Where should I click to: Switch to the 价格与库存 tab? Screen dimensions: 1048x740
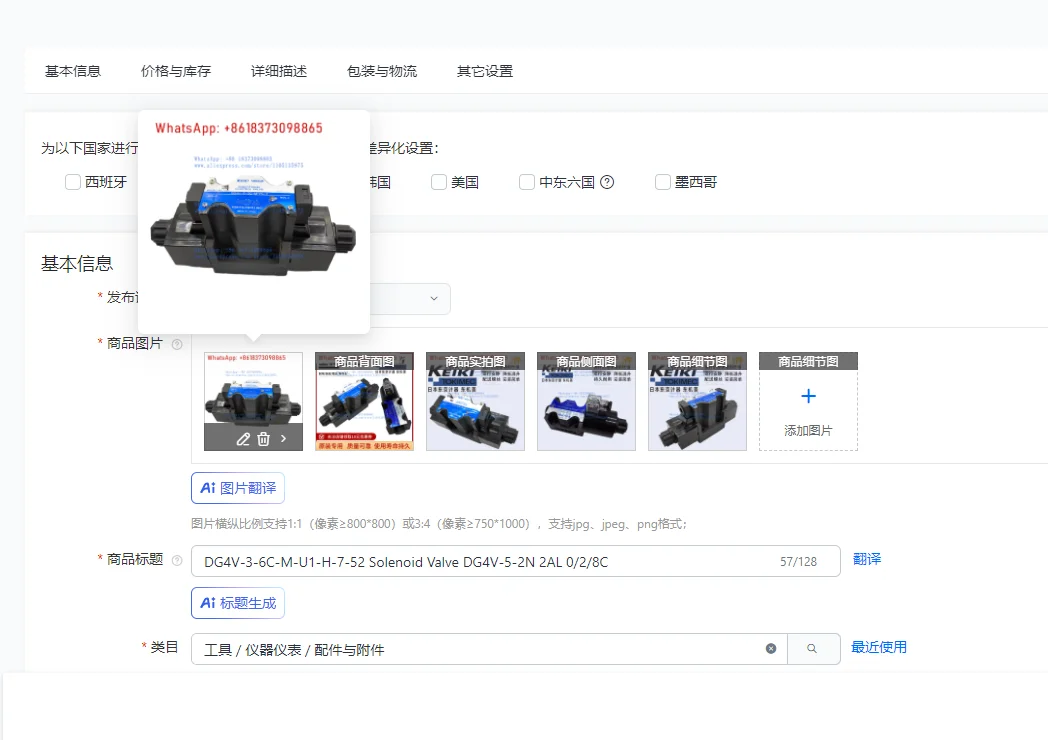[x=175, y=71]
